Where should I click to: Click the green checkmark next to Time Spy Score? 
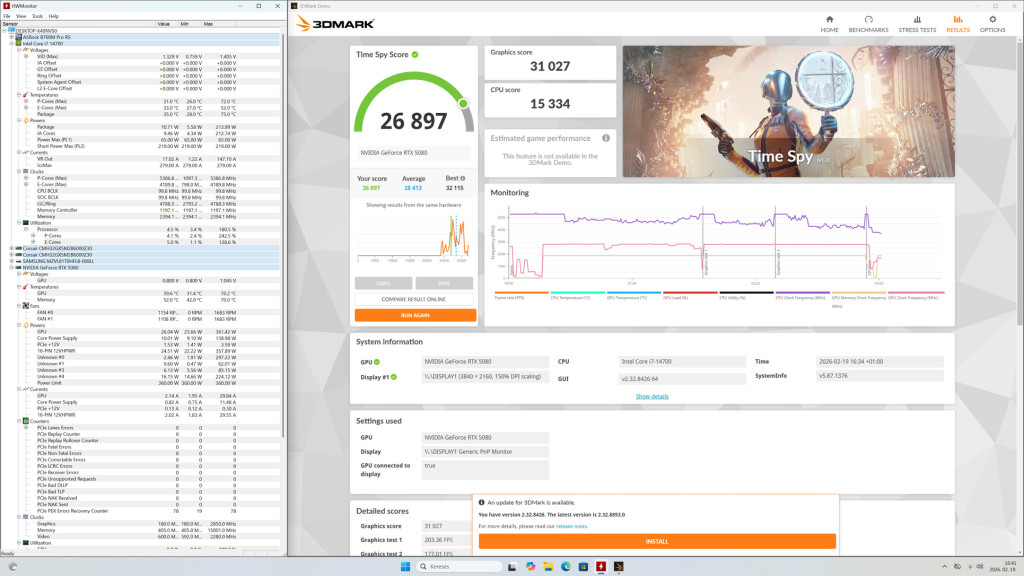point(415,55)
